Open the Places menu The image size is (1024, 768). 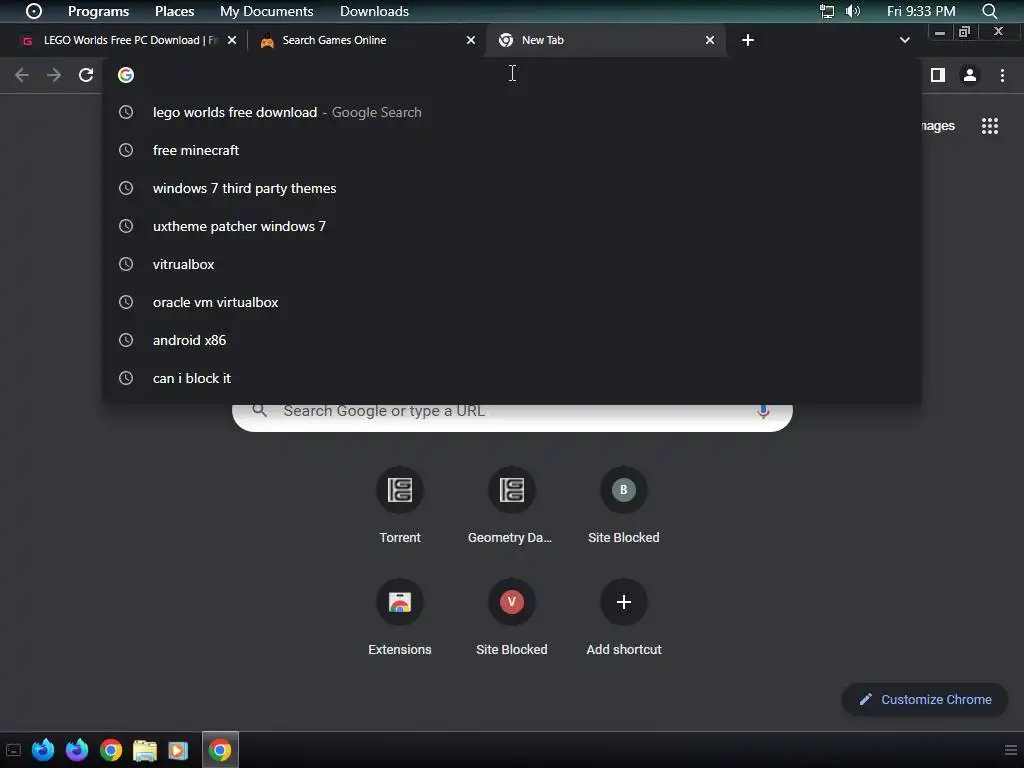(x=174, y=11)
